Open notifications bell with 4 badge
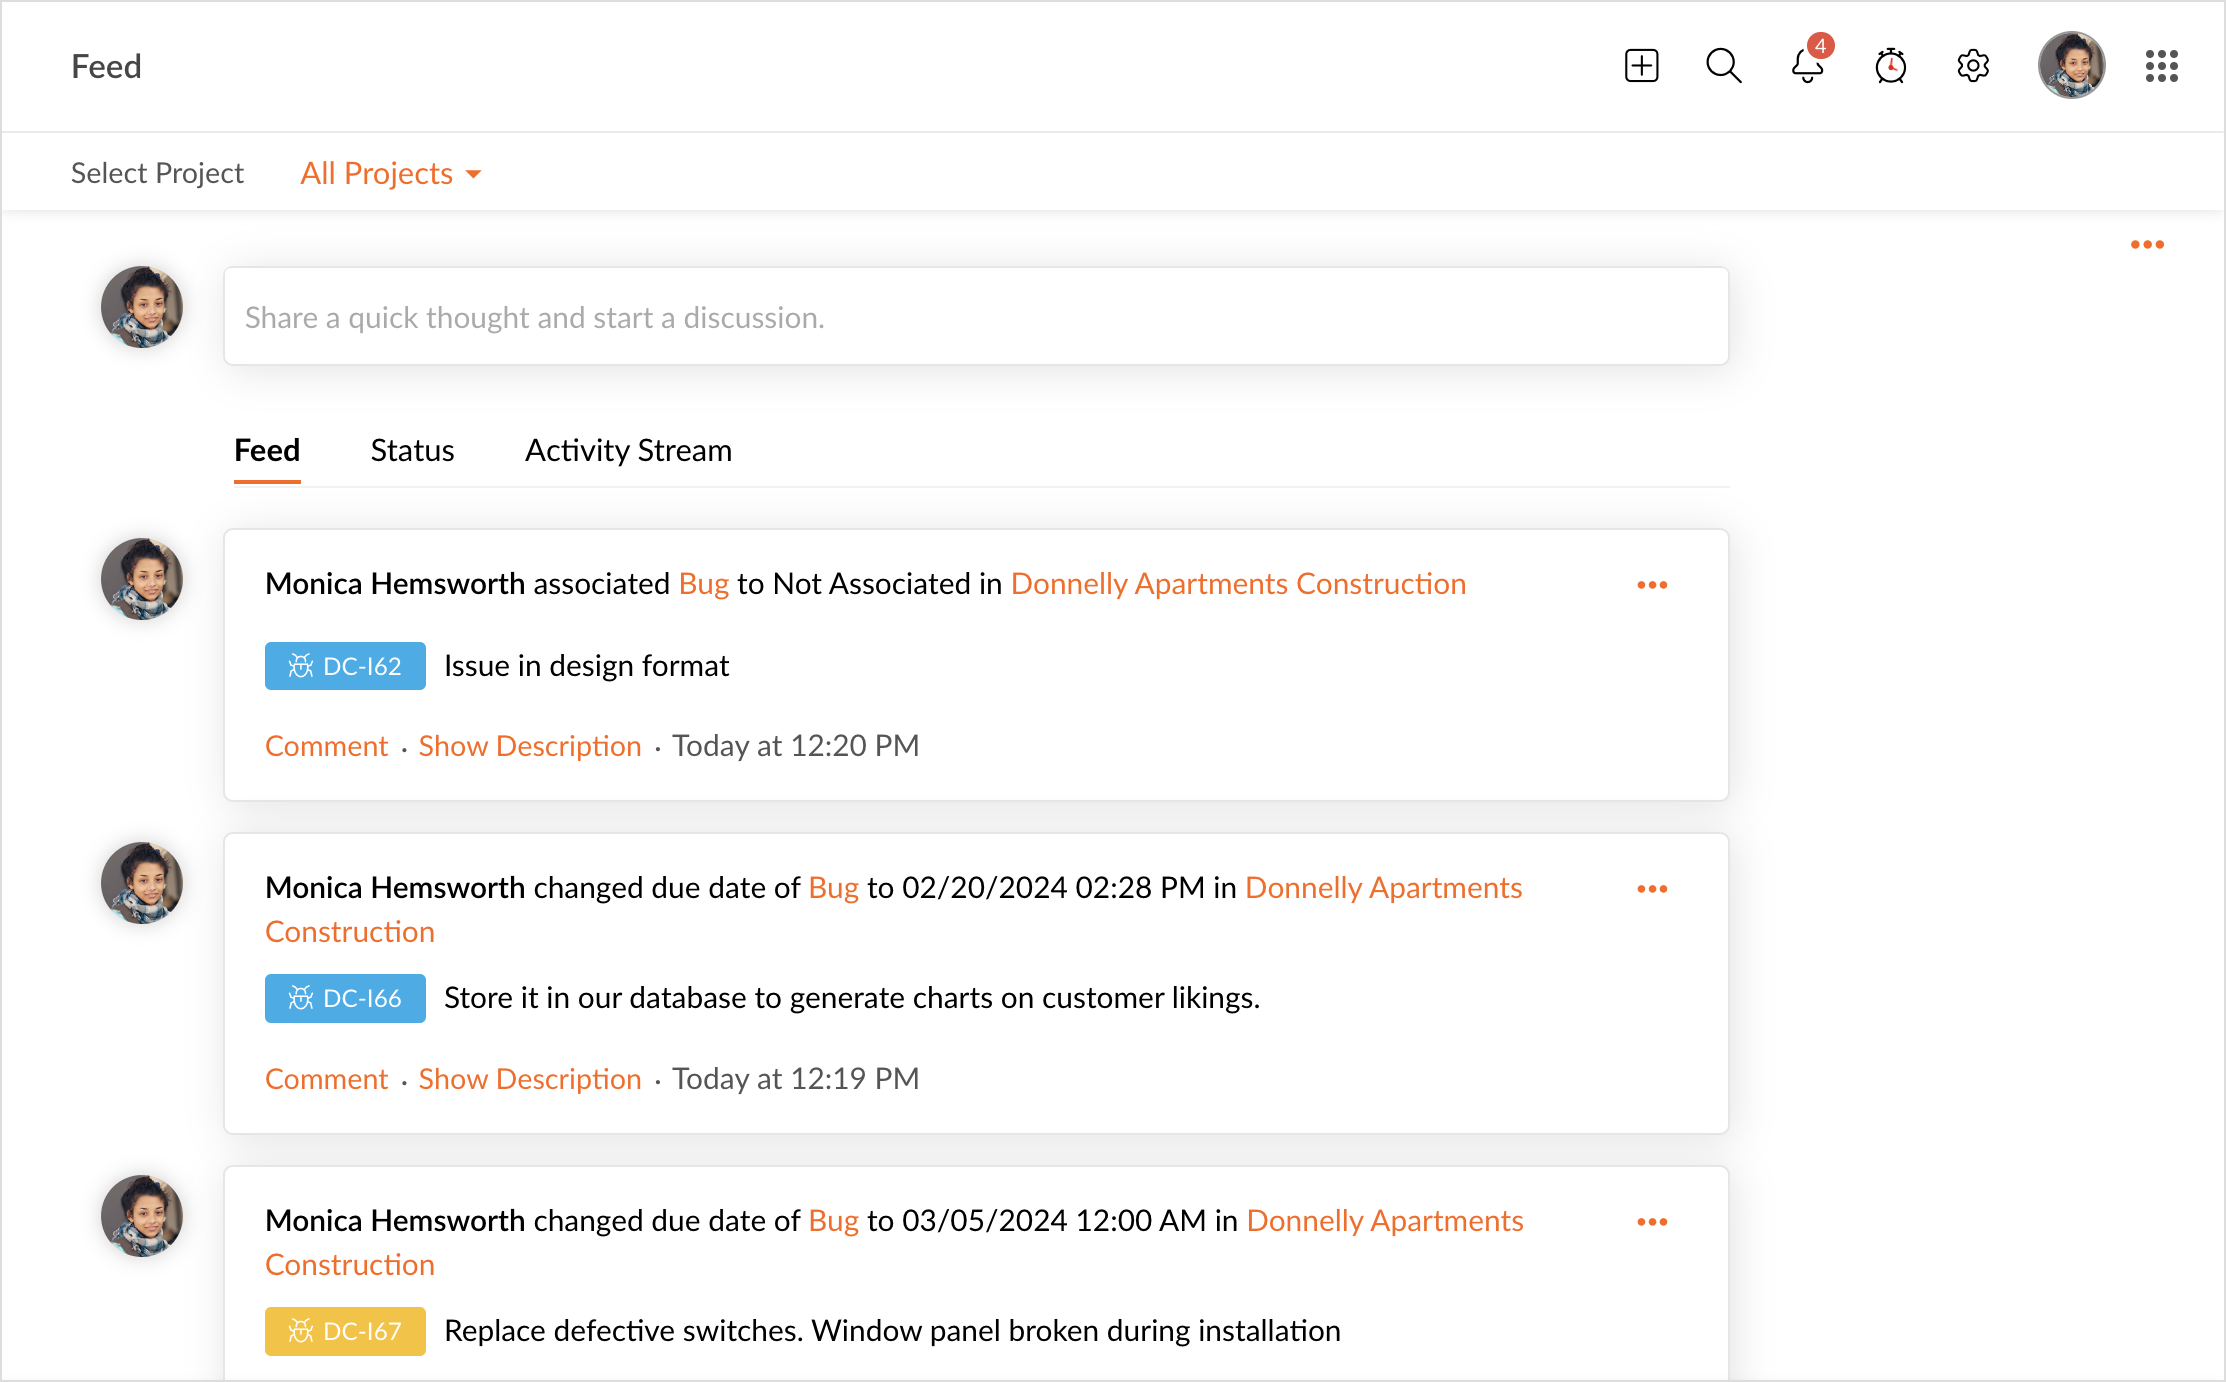This screenshot has width=2226, height=1382. (x=1807, y=66)
